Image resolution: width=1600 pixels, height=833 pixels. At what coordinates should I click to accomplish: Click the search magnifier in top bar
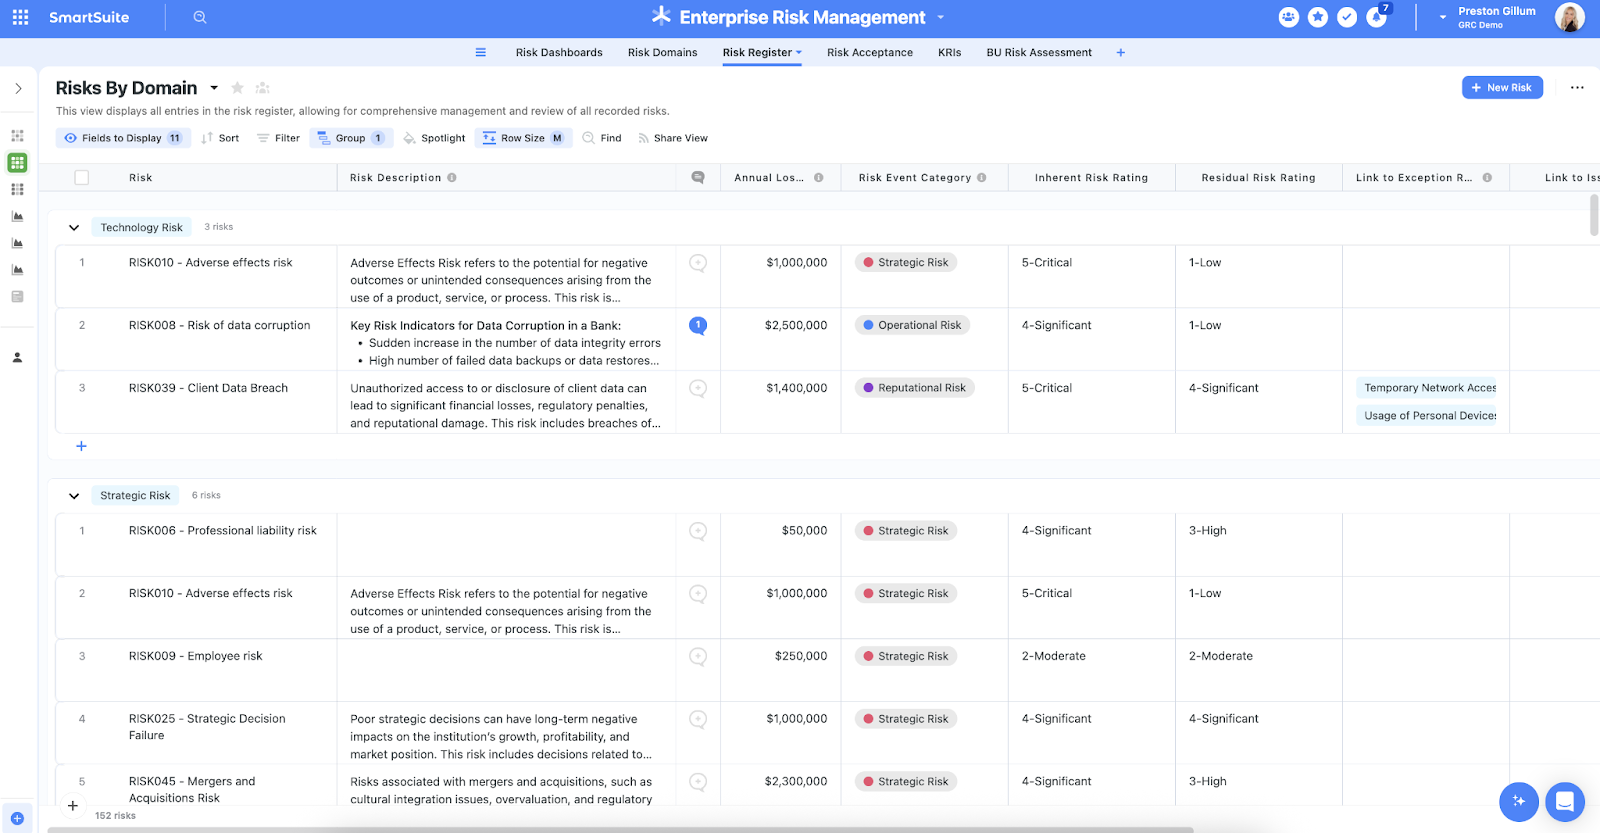pyautogui.click(x=200, y=17)
